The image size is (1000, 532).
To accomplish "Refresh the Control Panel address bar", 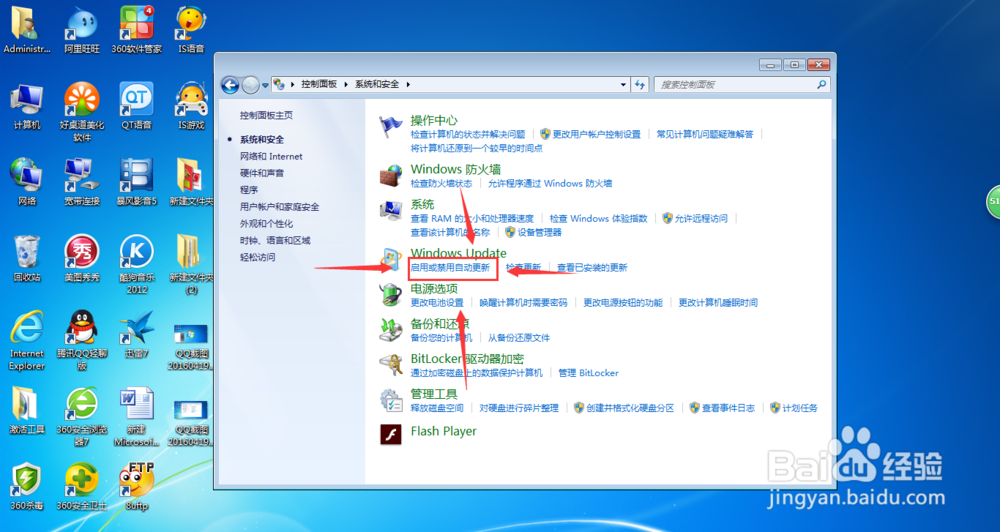I will 640,84.
